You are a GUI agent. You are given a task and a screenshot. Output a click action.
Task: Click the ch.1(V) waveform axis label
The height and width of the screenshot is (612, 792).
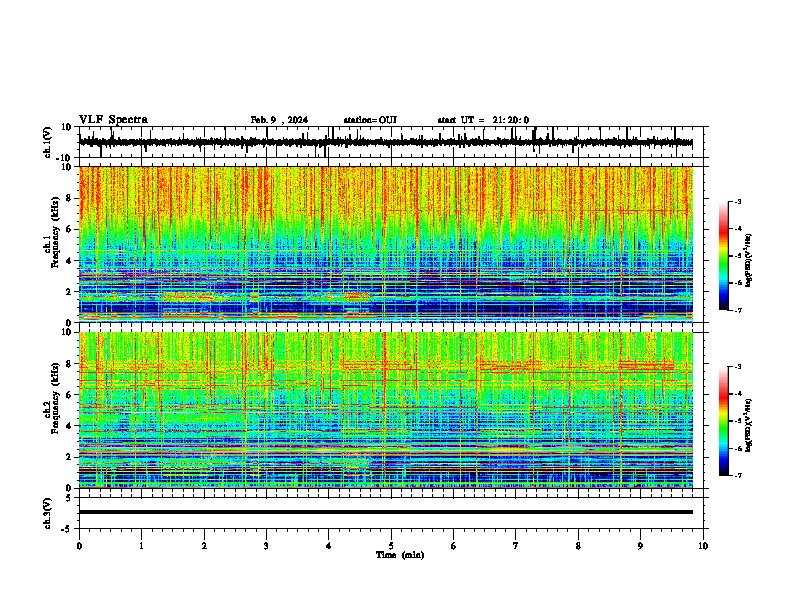[48, 142]
